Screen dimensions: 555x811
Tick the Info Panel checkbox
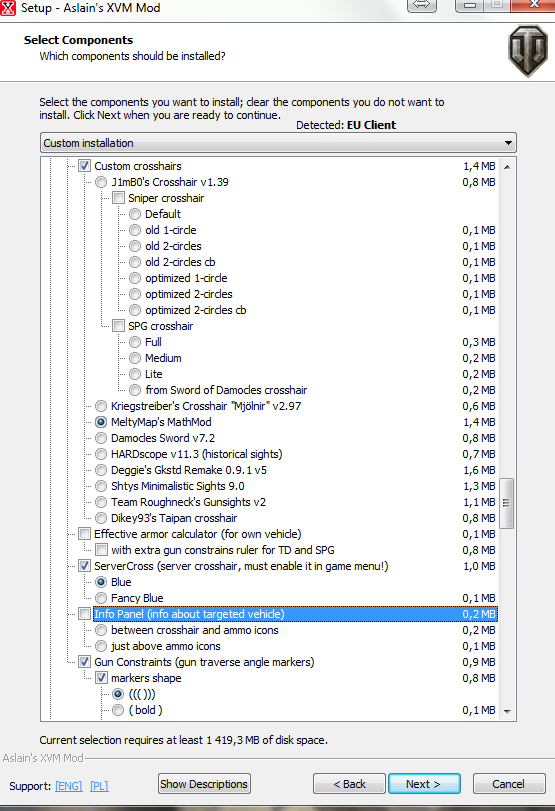tap(84, 614)
